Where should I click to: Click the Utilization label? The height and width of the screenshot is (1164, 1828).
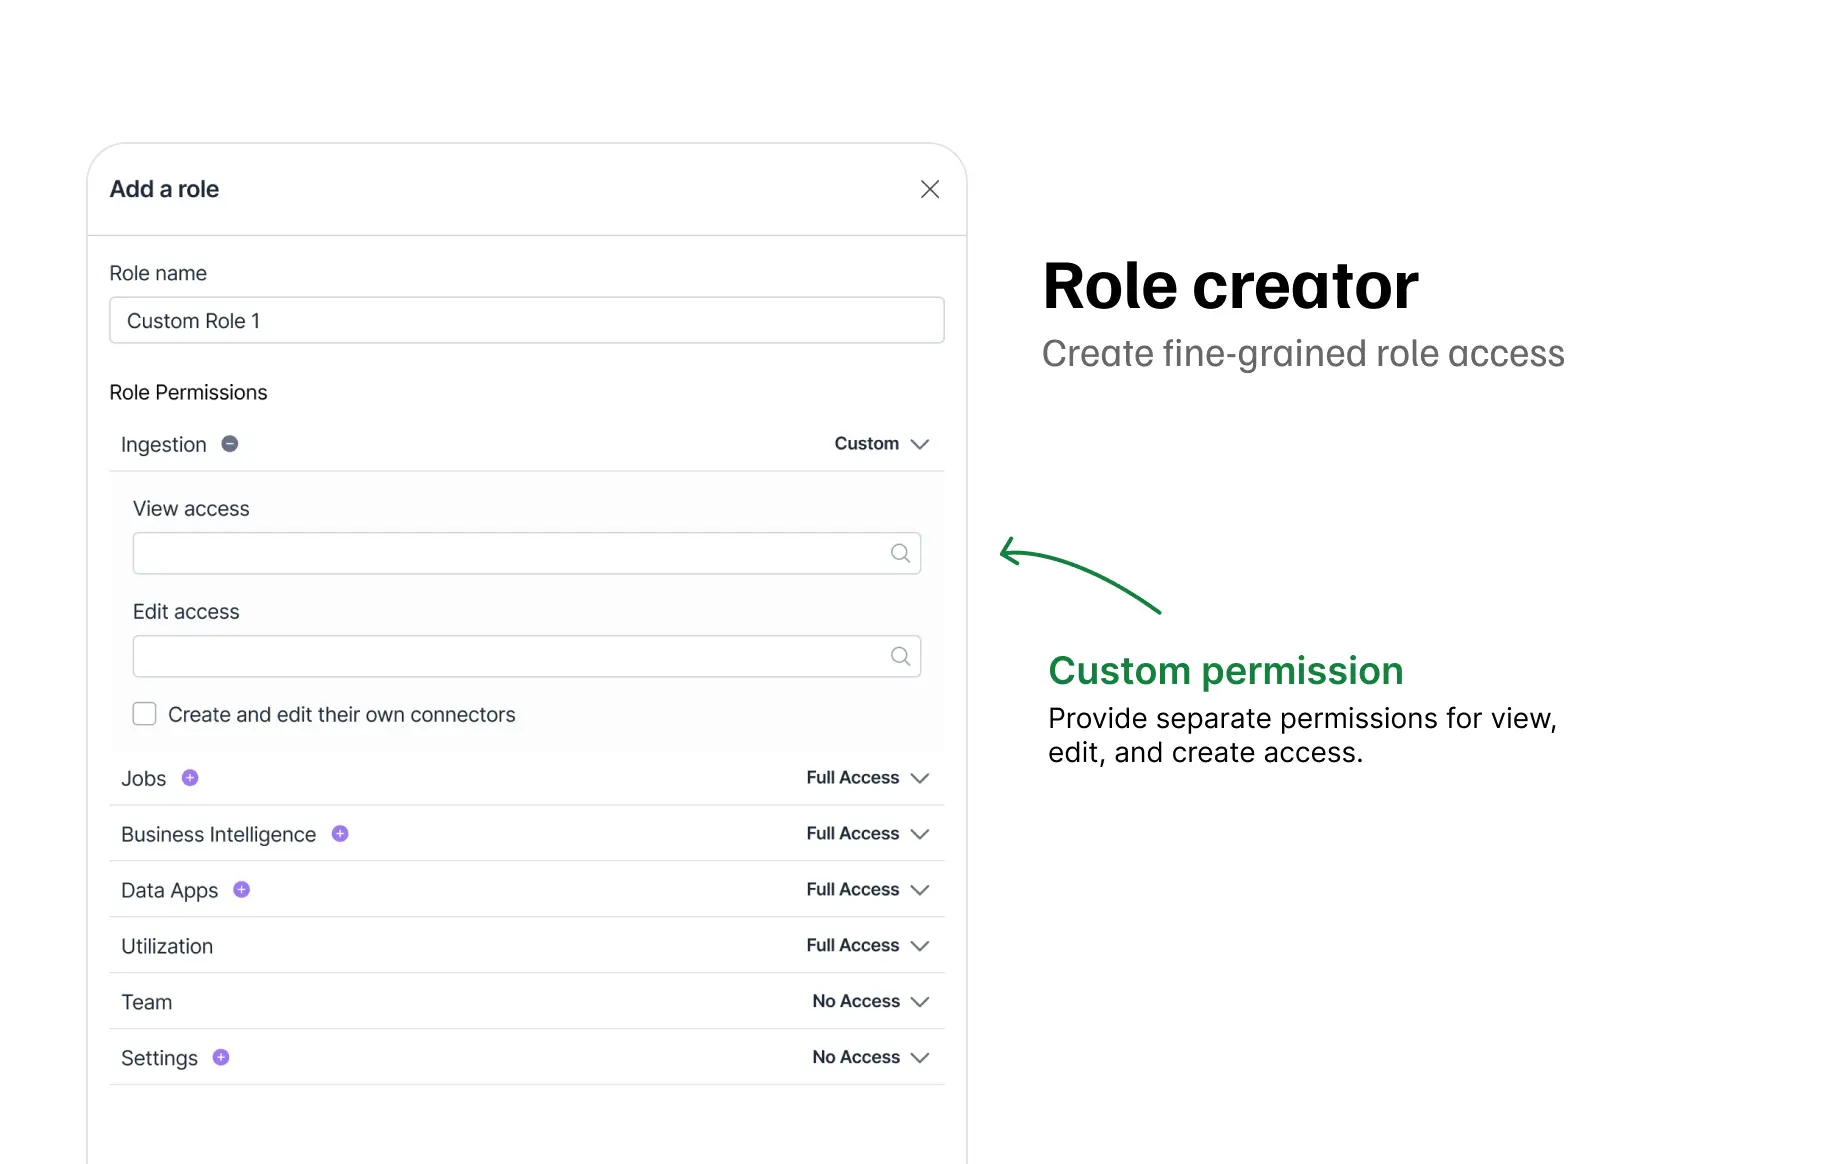tap(167, 946)
